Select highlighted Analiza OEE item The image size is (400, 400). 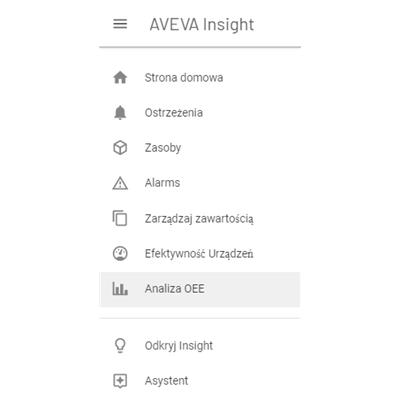[x=200, y=289]
